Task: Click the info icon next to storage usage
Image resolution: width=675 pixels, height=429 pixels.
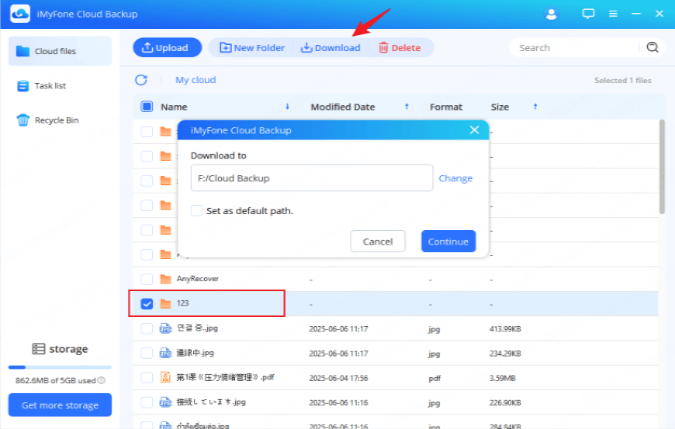Action: click(x=101, y=380)
